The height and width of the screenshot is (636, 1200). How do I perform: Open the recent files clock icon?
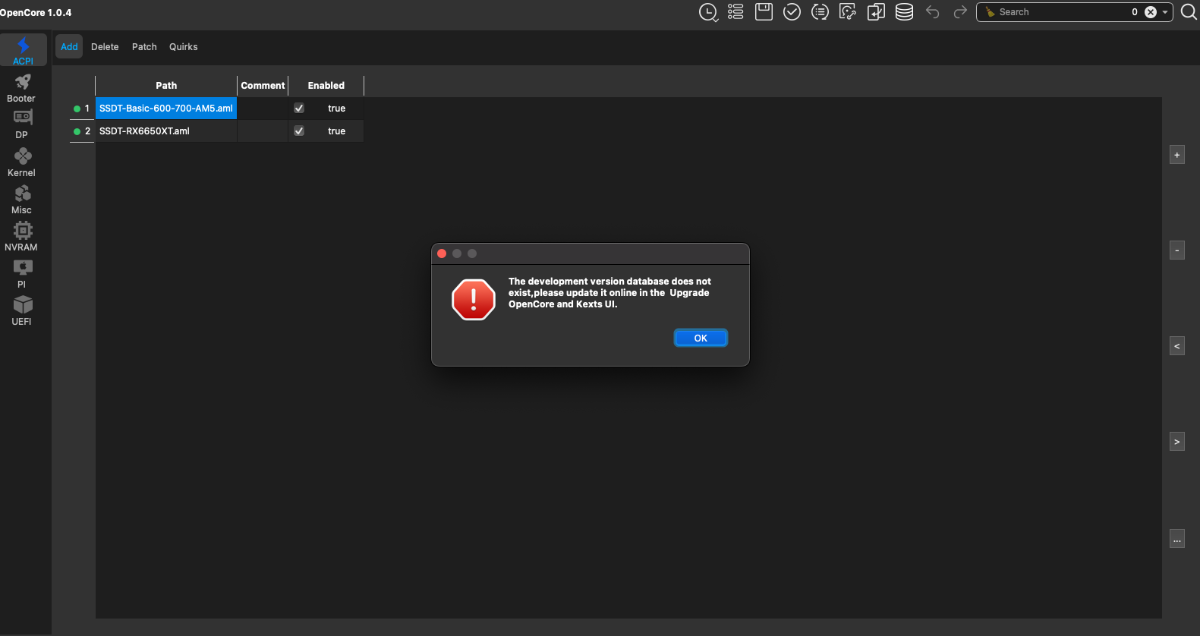point(708,12)
